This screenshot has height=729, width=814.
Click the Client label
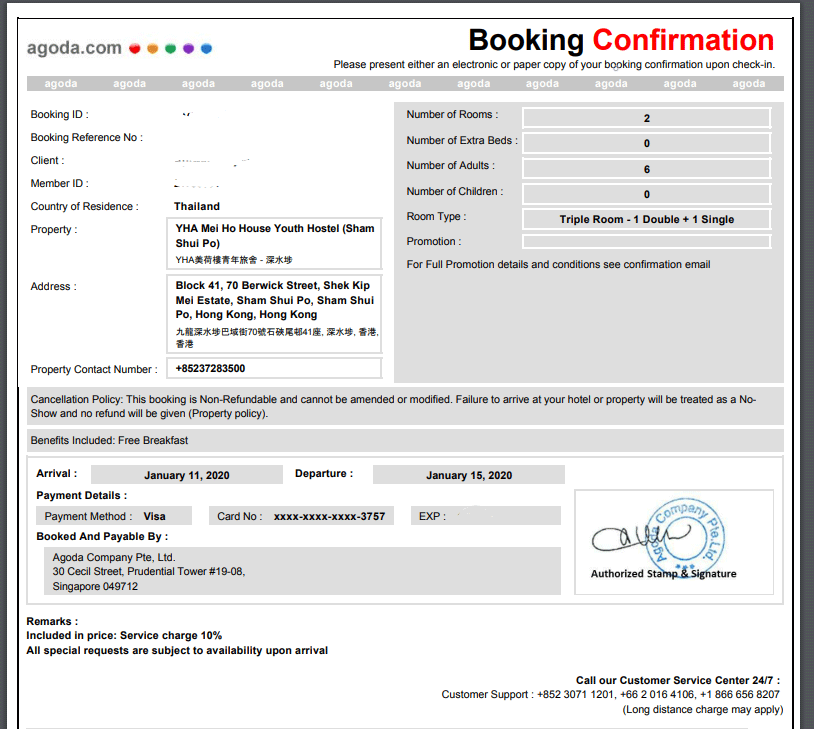point(47,160)
